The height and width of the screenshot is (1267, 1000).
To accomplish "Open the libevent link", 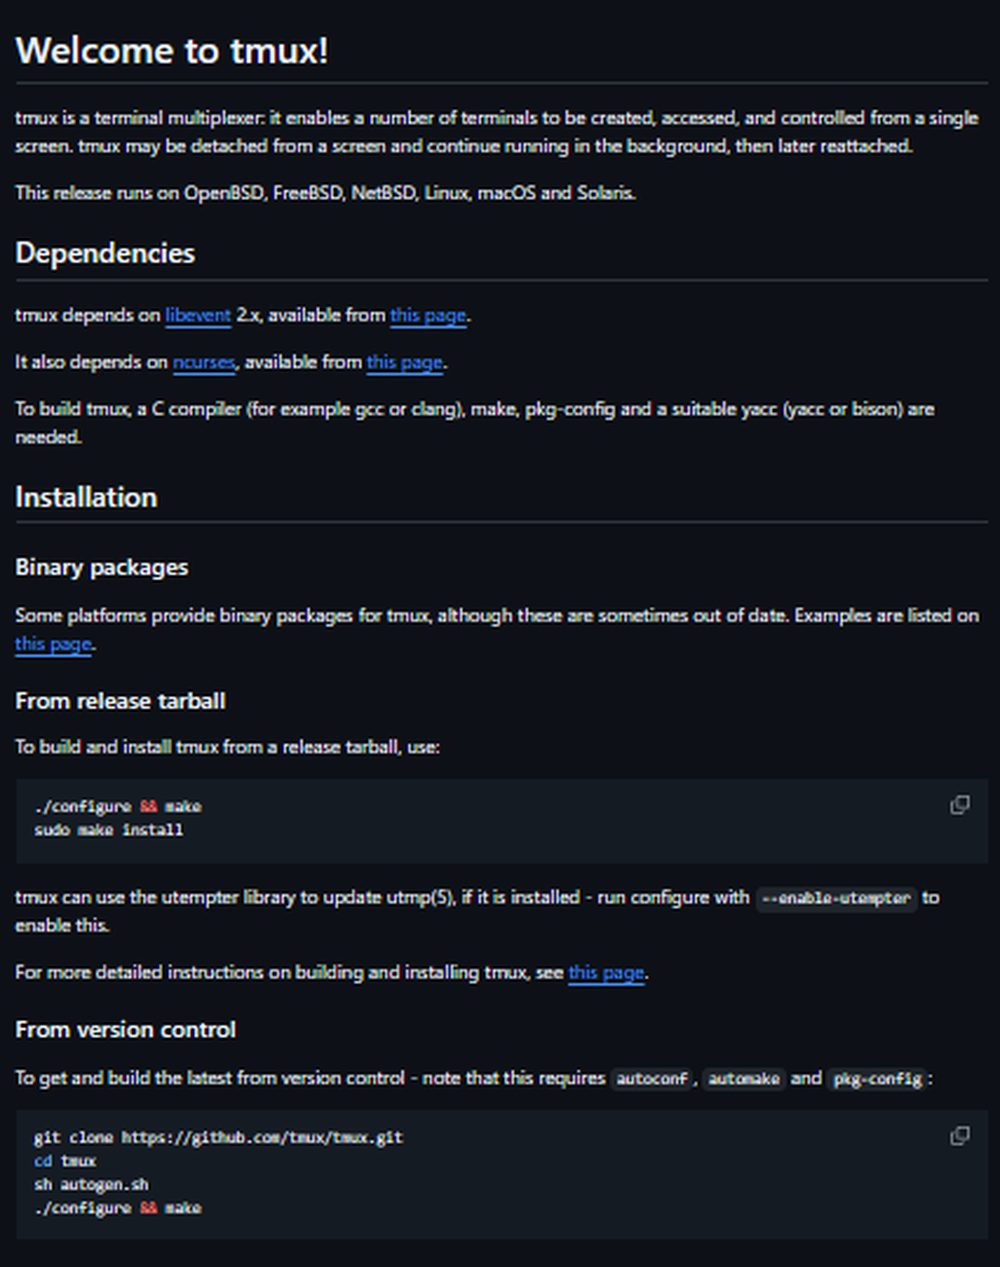I will tap(198, 315).
